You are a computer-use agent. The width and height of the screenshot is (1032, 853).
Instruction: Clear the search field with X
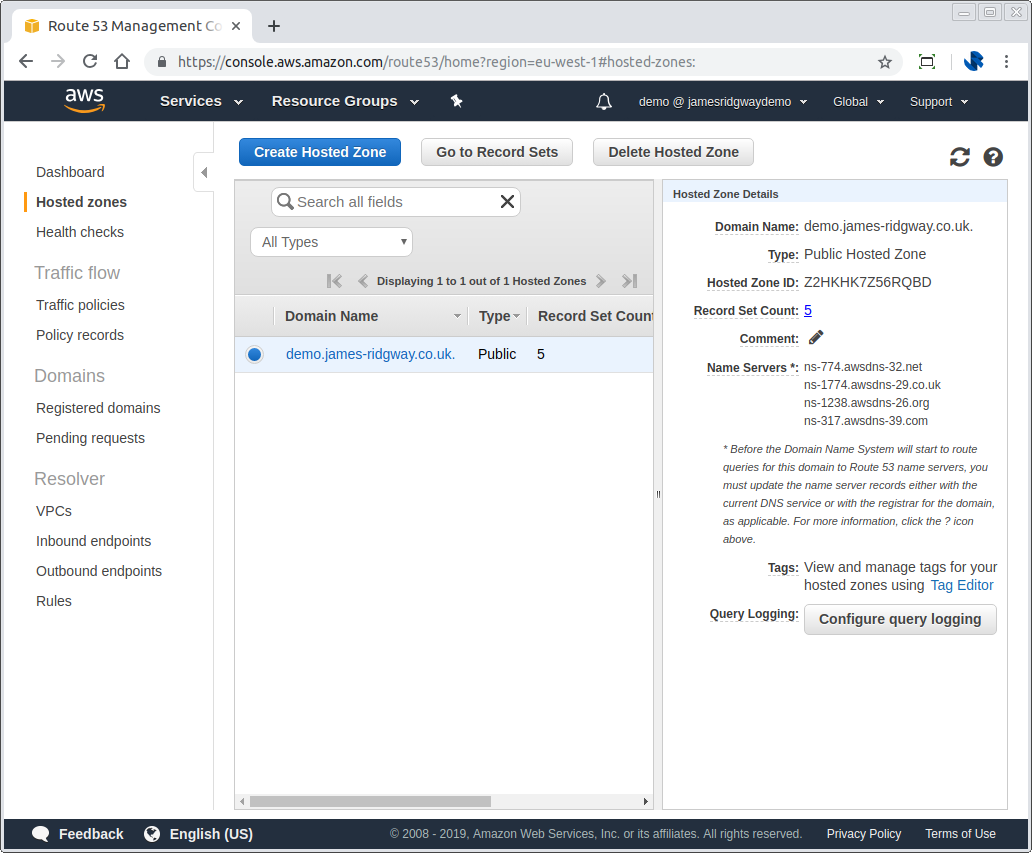coord(507,201)
